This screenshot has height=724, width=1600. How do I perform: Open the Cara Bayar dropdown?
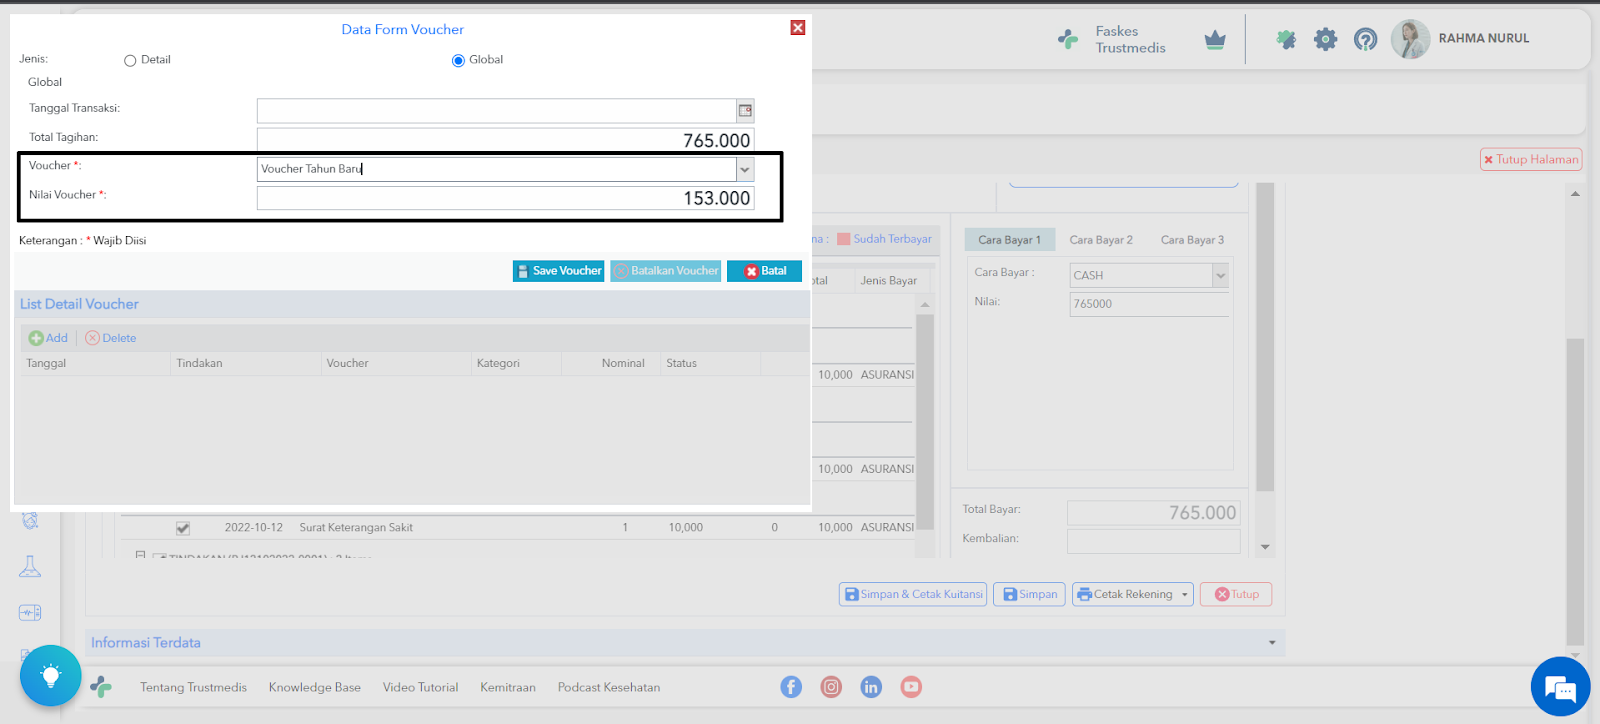pyautogui.click(x=1220, y=275)
